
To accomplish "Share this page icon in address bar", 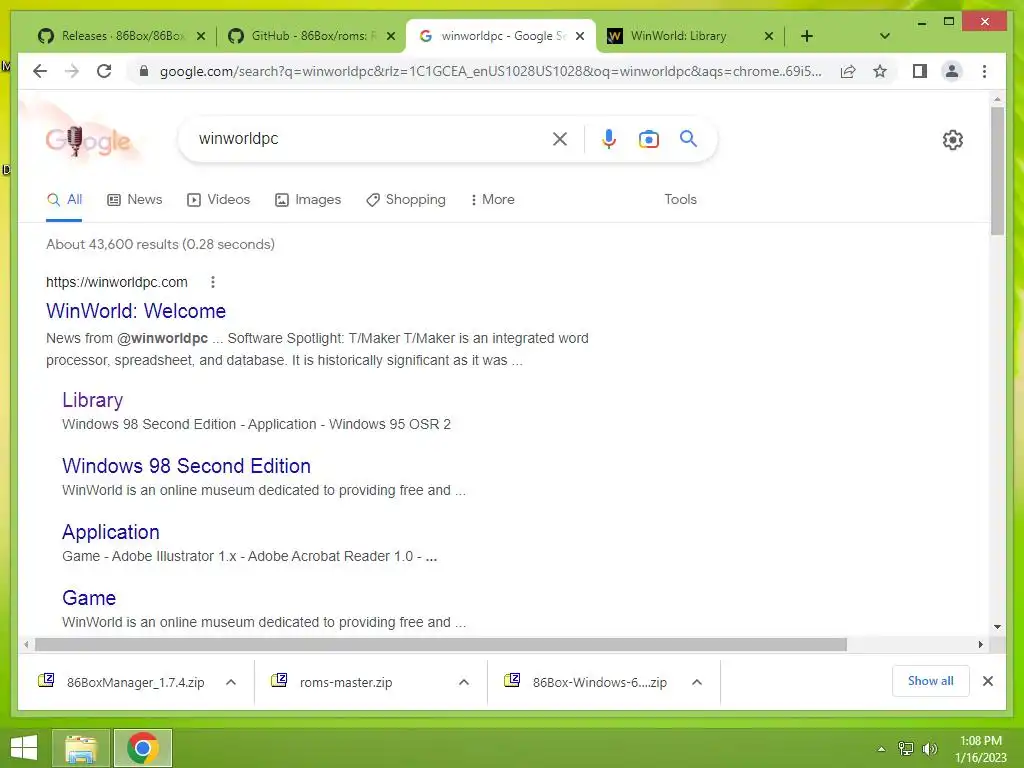I will click(848, 71).
